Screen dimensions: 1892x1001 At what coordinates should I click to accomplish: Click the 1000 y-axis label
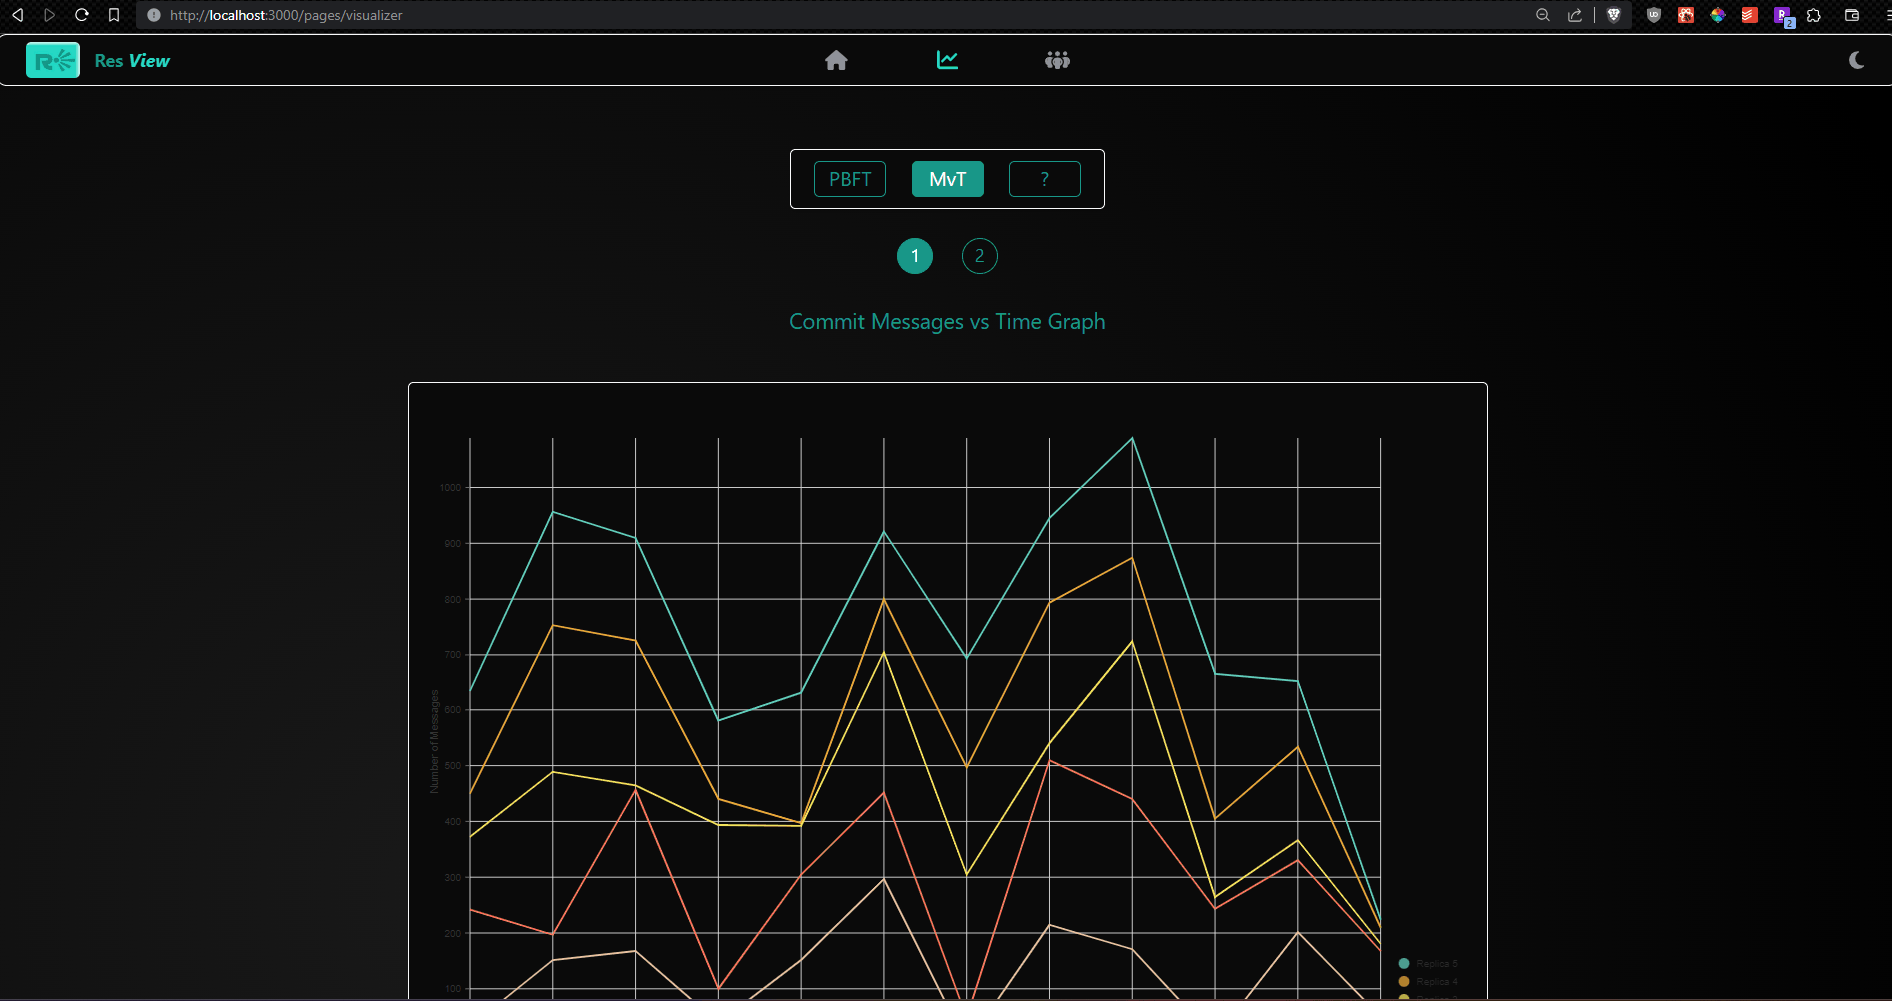451,488
